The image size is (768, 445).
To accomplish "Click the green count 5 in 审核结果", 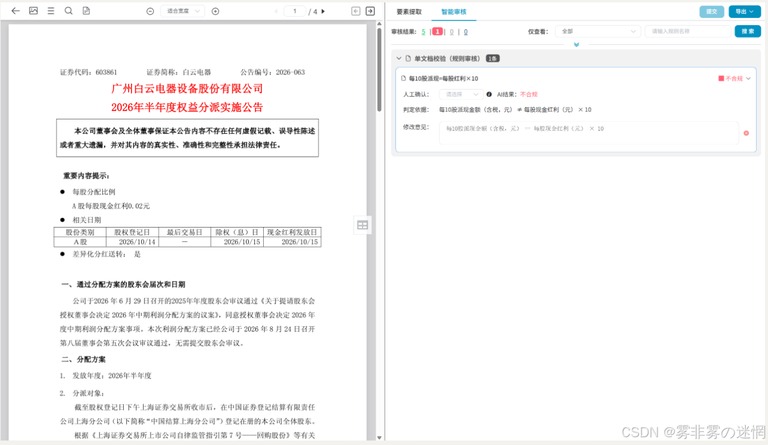I will pos(423,32).
